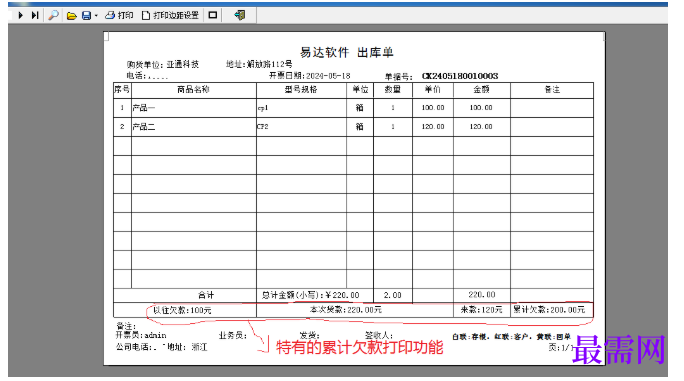The height and width of the screenshot is (381, 684).
Task: Click 未款:120元 text
Action: tap(481, 309)
